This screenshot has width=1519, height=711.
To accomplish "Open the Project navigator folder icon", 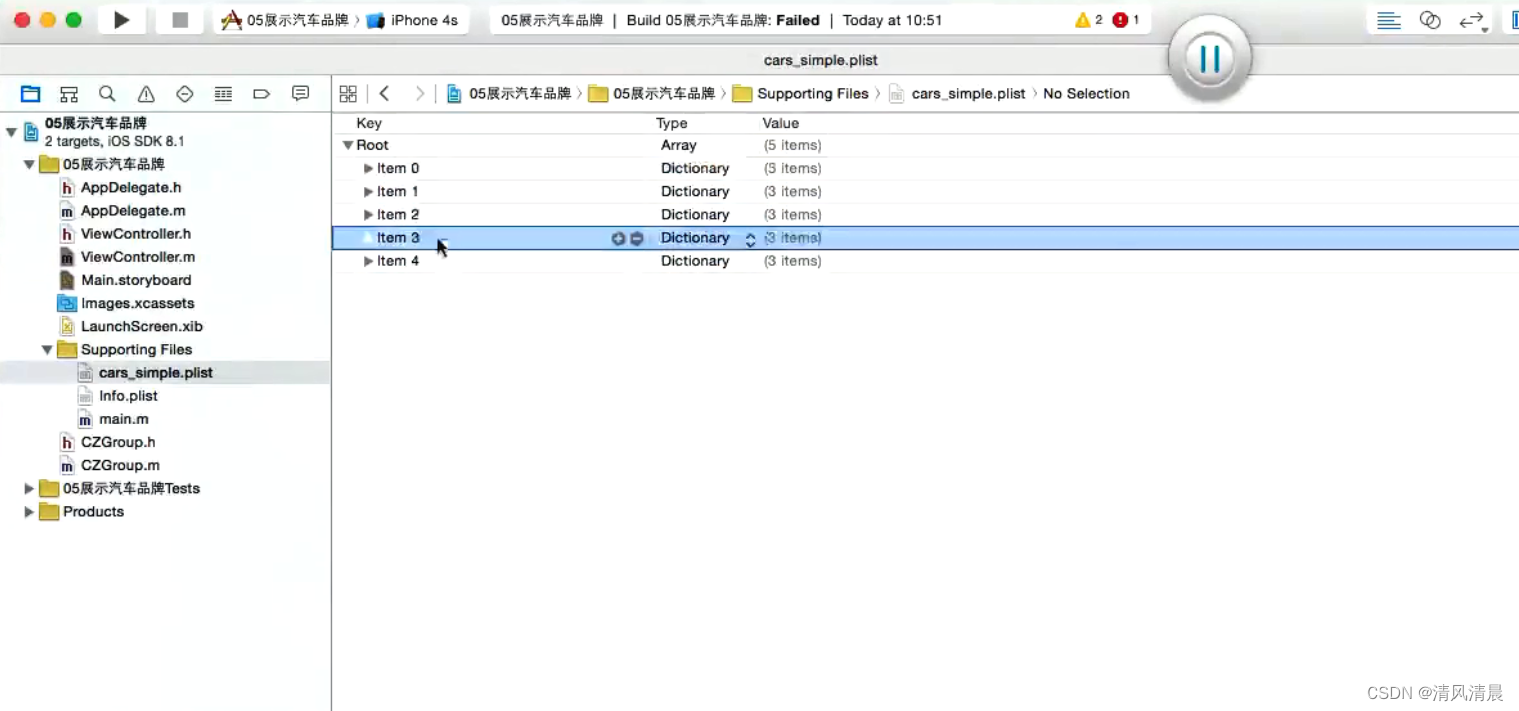I will tap(30, 94).
